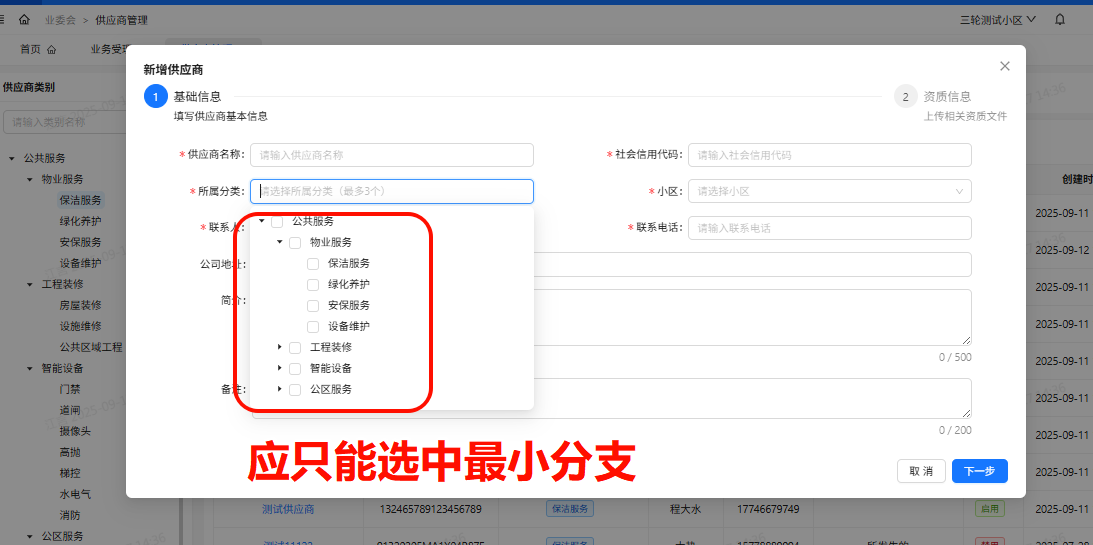Screen dimensions: 1093x545
Task: Check the 设备维护 checkbox in dropdown
Action: (x=313, y=326)
